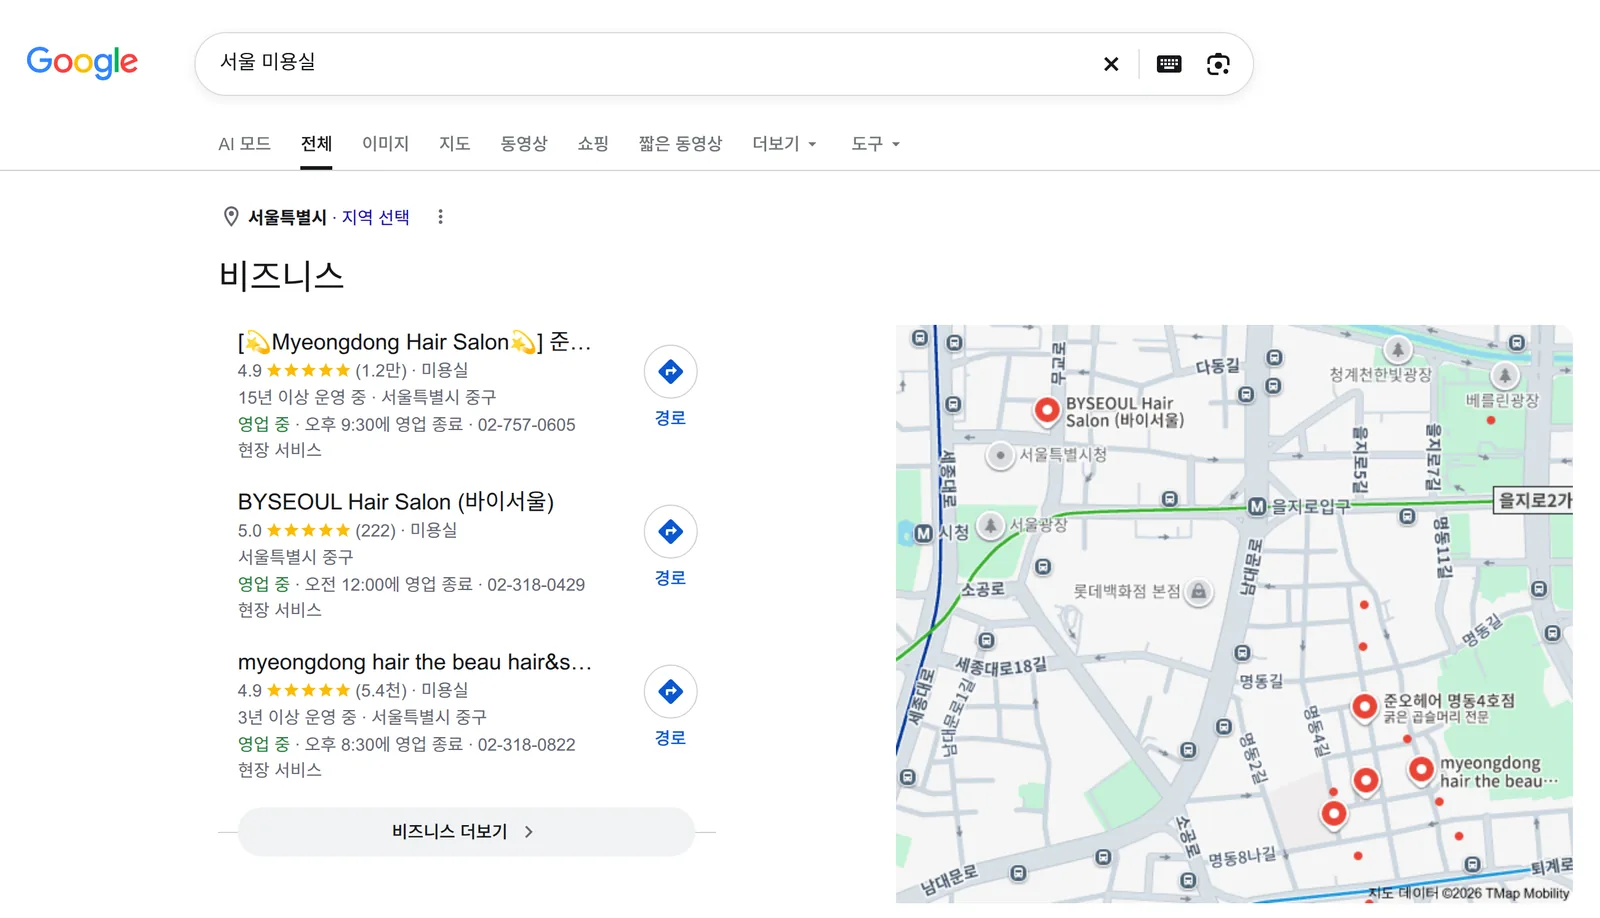1600x918 pixels.
Task: Click the BYSEOUL Hair Salon map pin
Action: (1047, 411)
